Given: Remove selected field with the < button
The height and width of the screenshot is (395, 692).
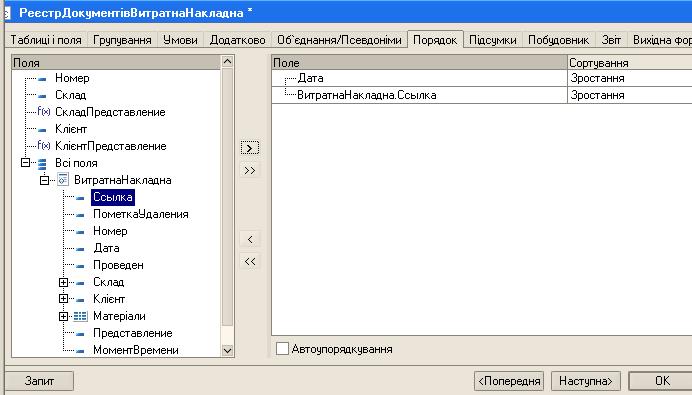Looking at the screenshot, I should pyautogui.click(x=250, y=239).
